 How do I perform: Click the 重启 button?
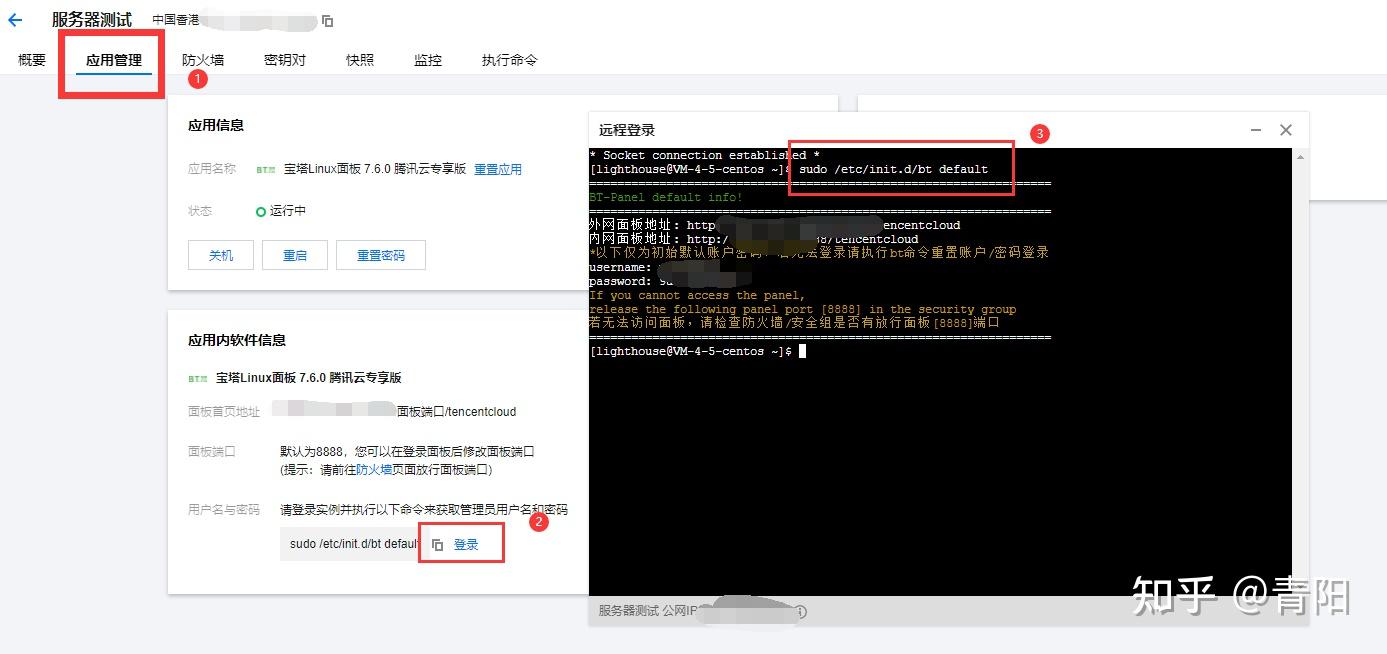pos(295,255)
